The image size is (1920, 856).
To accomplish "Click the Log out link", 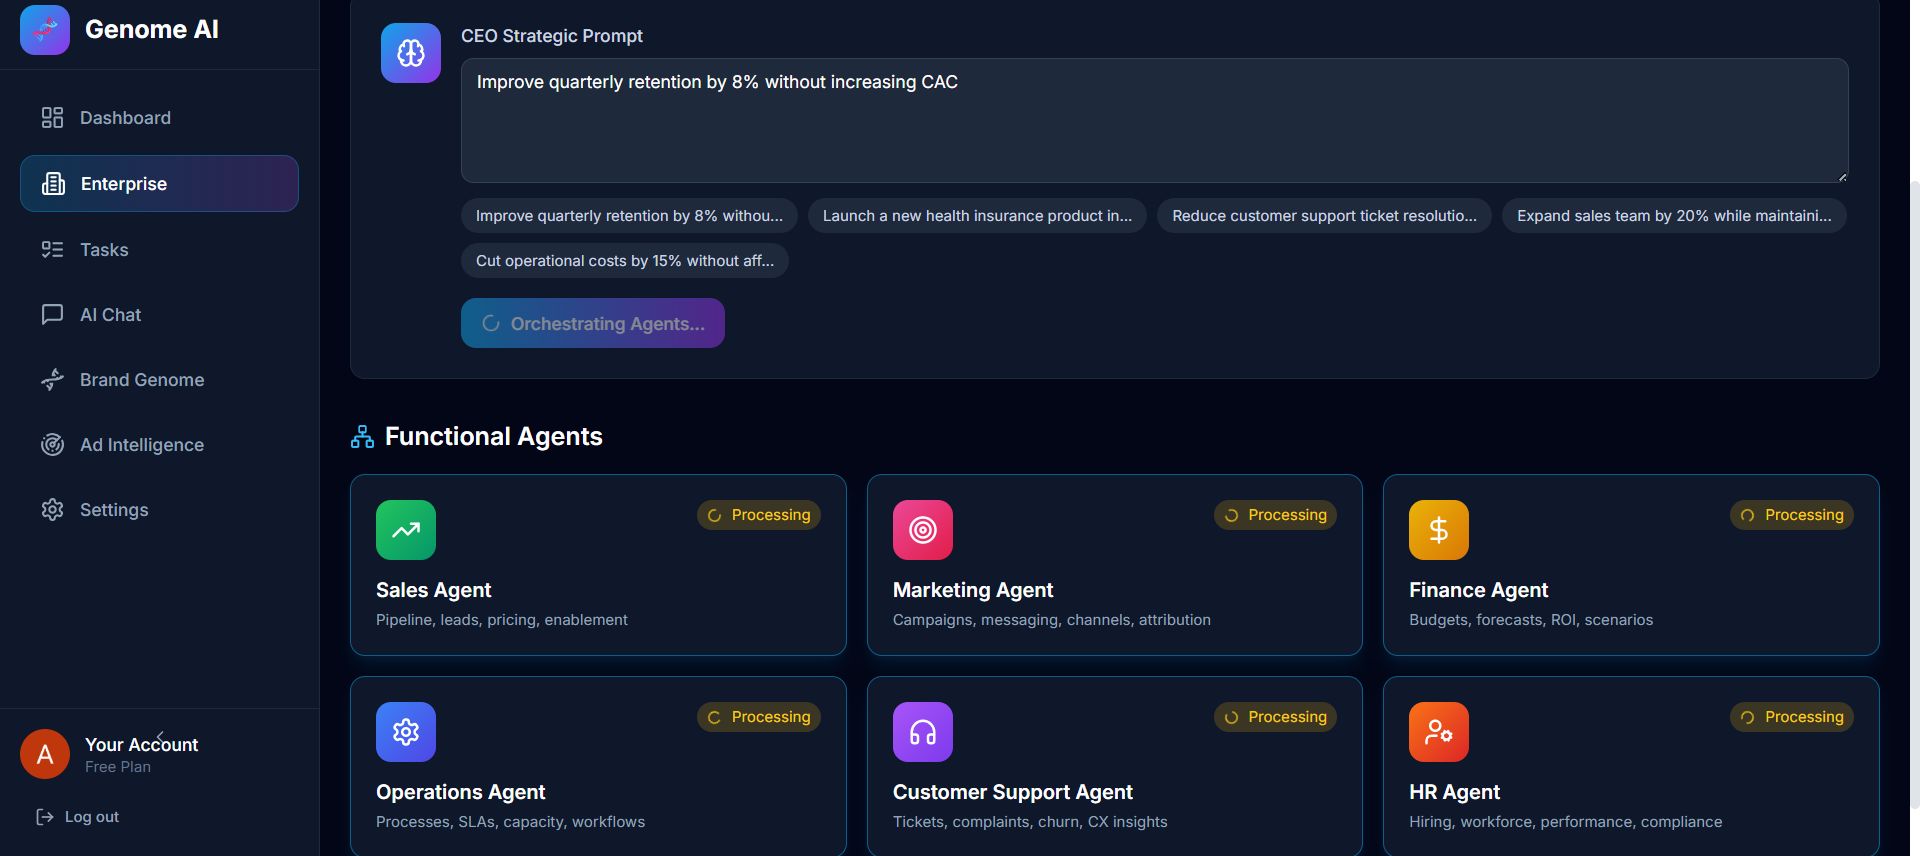I will (78, 817).
